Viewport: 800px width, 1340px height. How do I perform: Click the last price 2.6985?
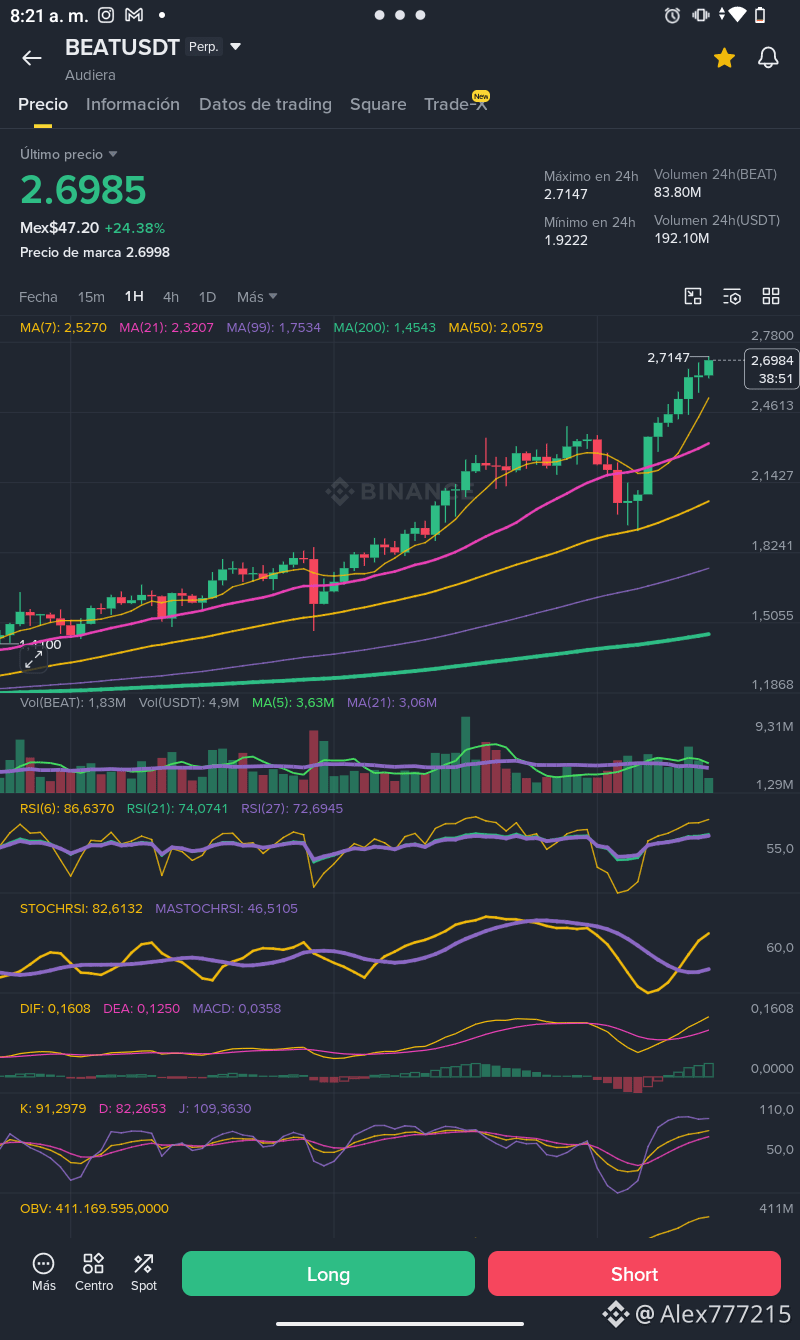83,190
